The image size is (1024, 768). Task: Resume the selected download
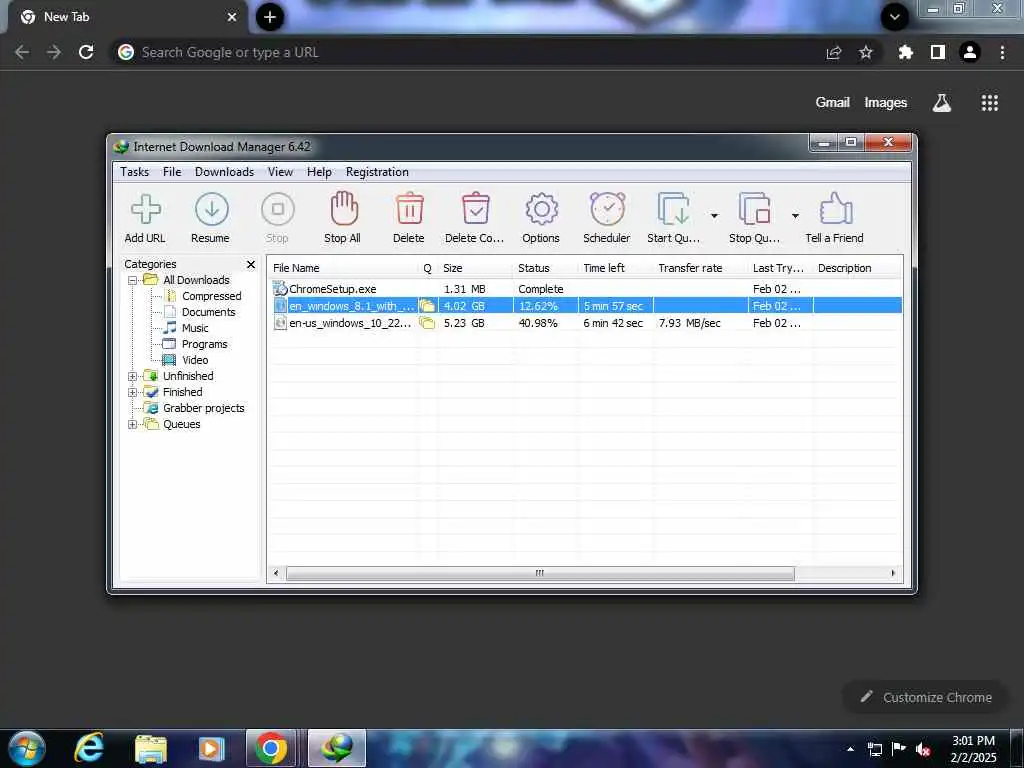pos(211,218)
